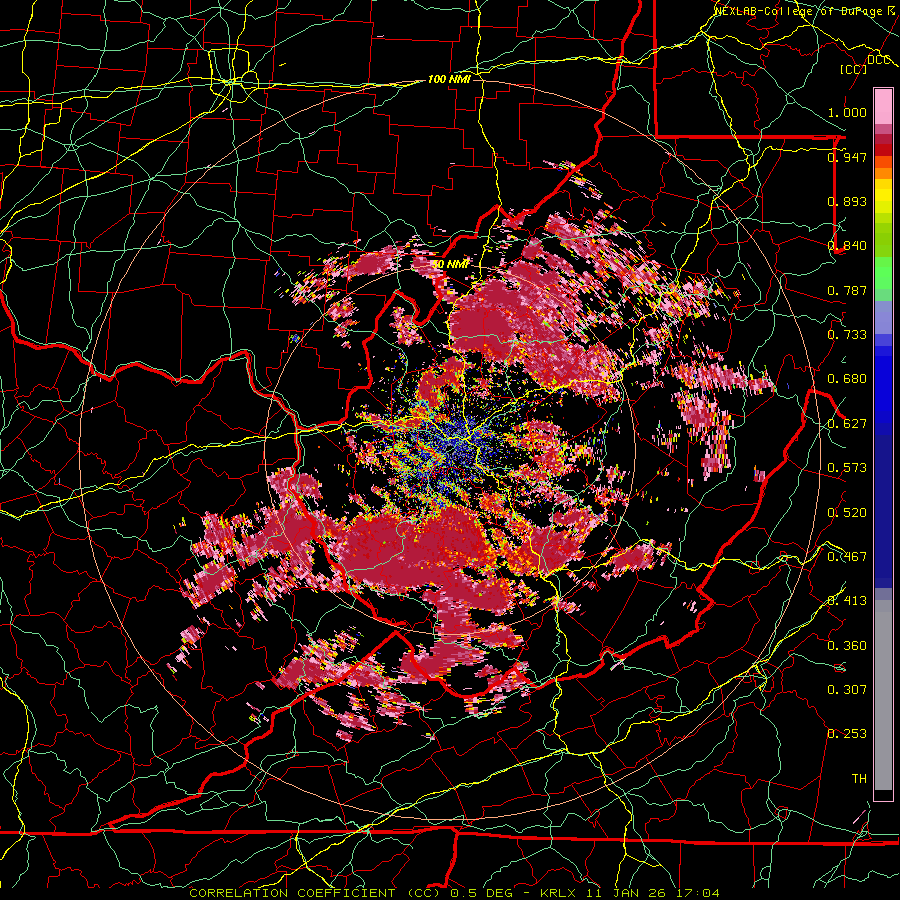Click the 0.680 scale value
Image resolution: width=900 pixels, height=900 pixels.
coord(847,379)
